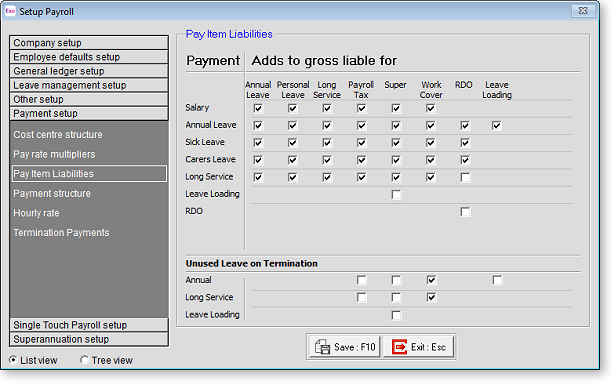Select the List view radio button
Image resolution: width=615 pixels, height=385 pixels.
13,360
